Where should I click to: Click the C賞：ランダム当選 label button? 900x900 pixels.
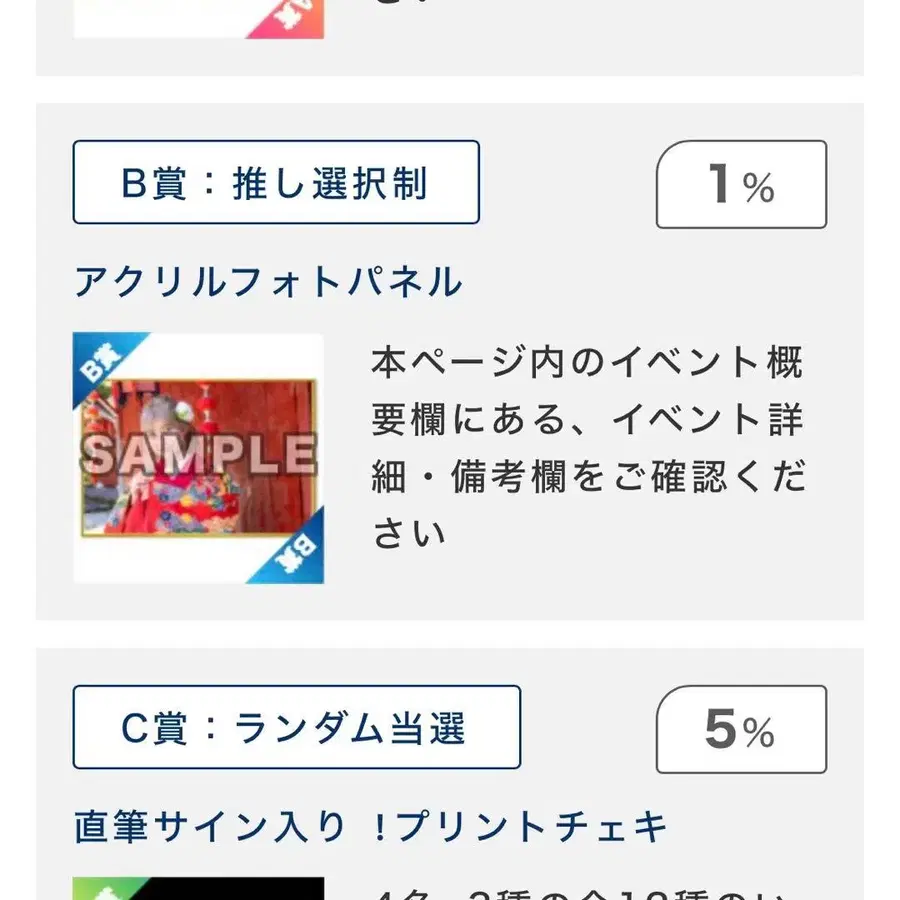(x=296, y=728)
